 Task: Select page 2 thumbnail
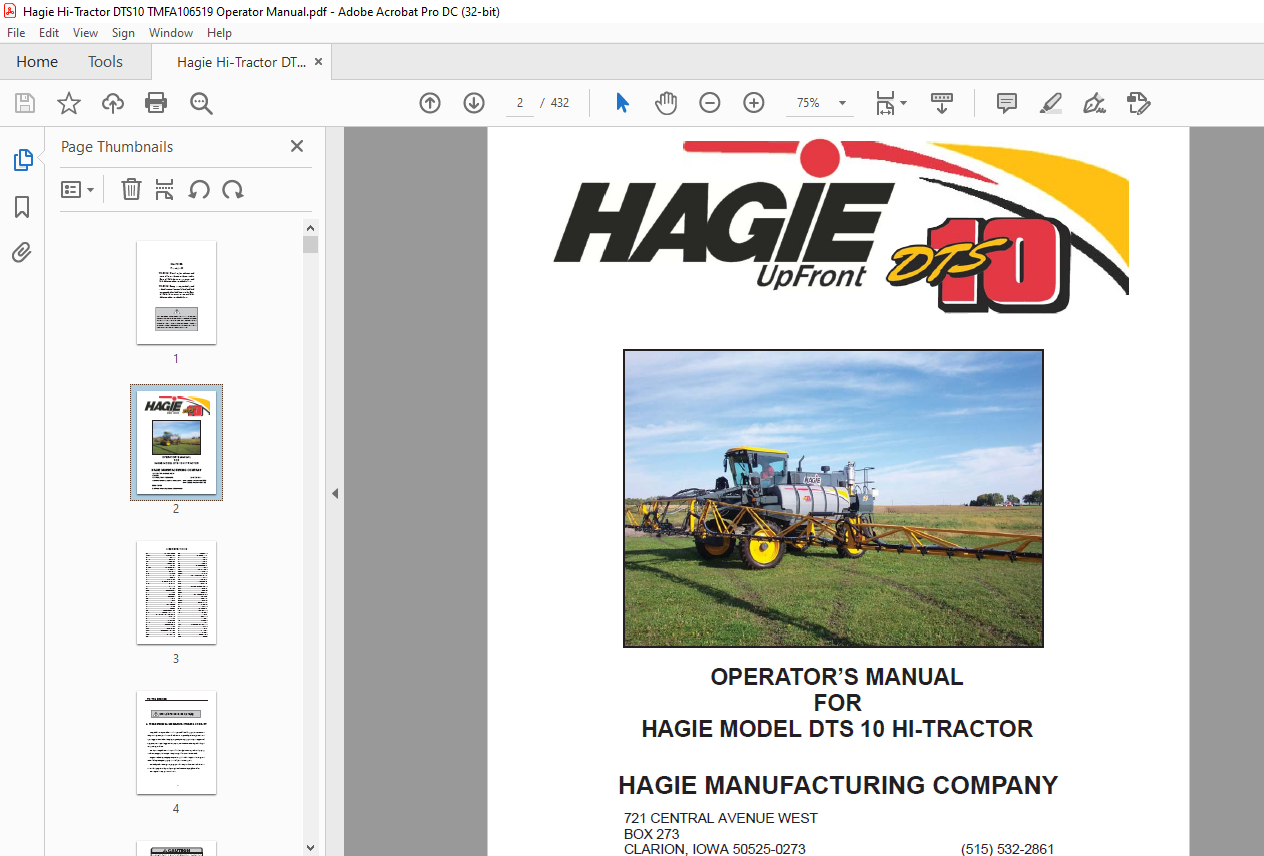pos(176,442)
